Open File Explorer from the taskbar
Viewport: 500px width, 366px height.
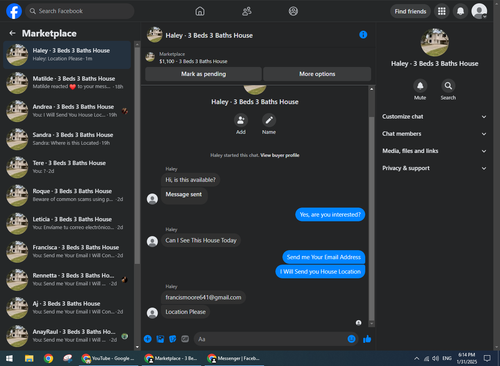(29, 358)
